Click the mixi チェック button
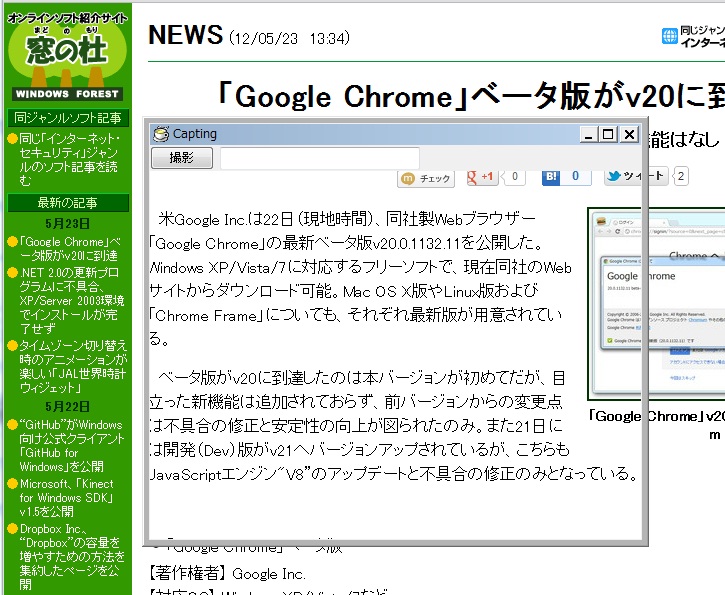This screenshot has width=725, height=595. tap(425, 178)
